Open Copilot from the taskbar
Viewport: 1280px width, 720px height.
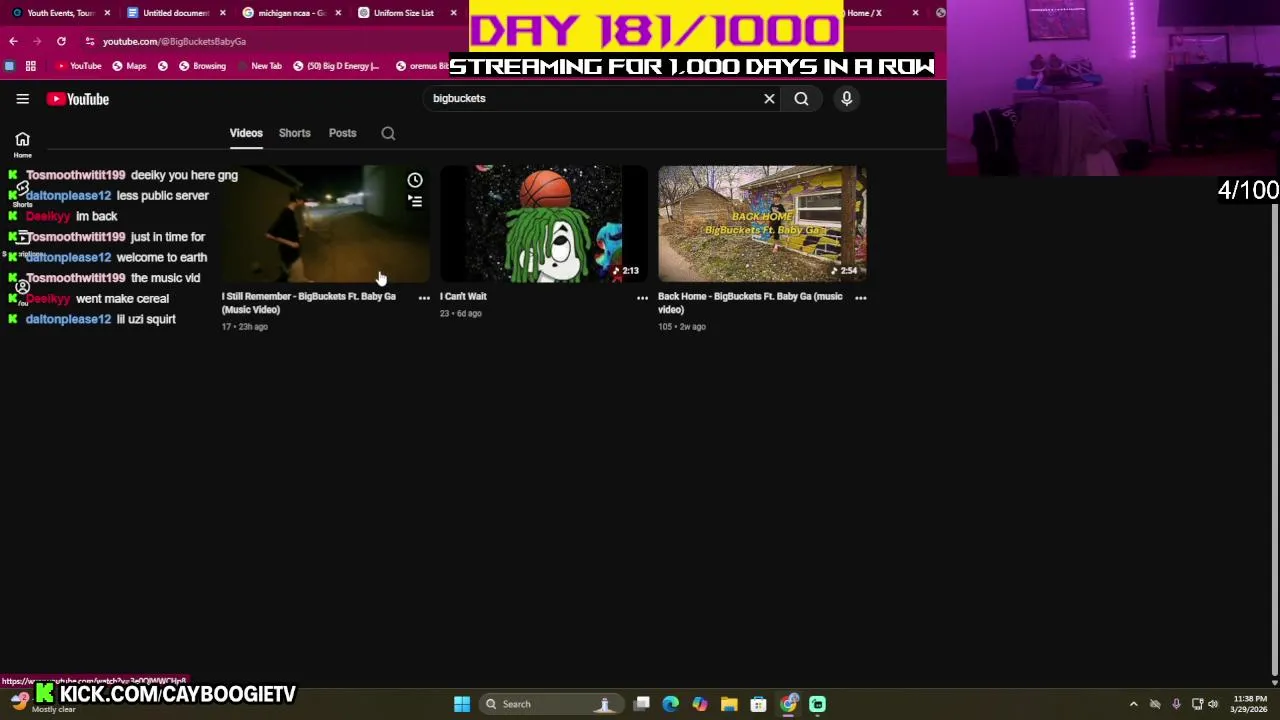[700, 704]
